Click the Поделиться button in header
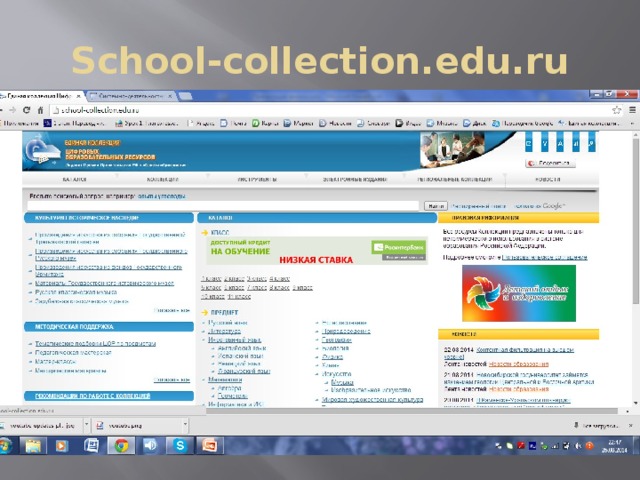The image size is (640, 480). point(550,163)
